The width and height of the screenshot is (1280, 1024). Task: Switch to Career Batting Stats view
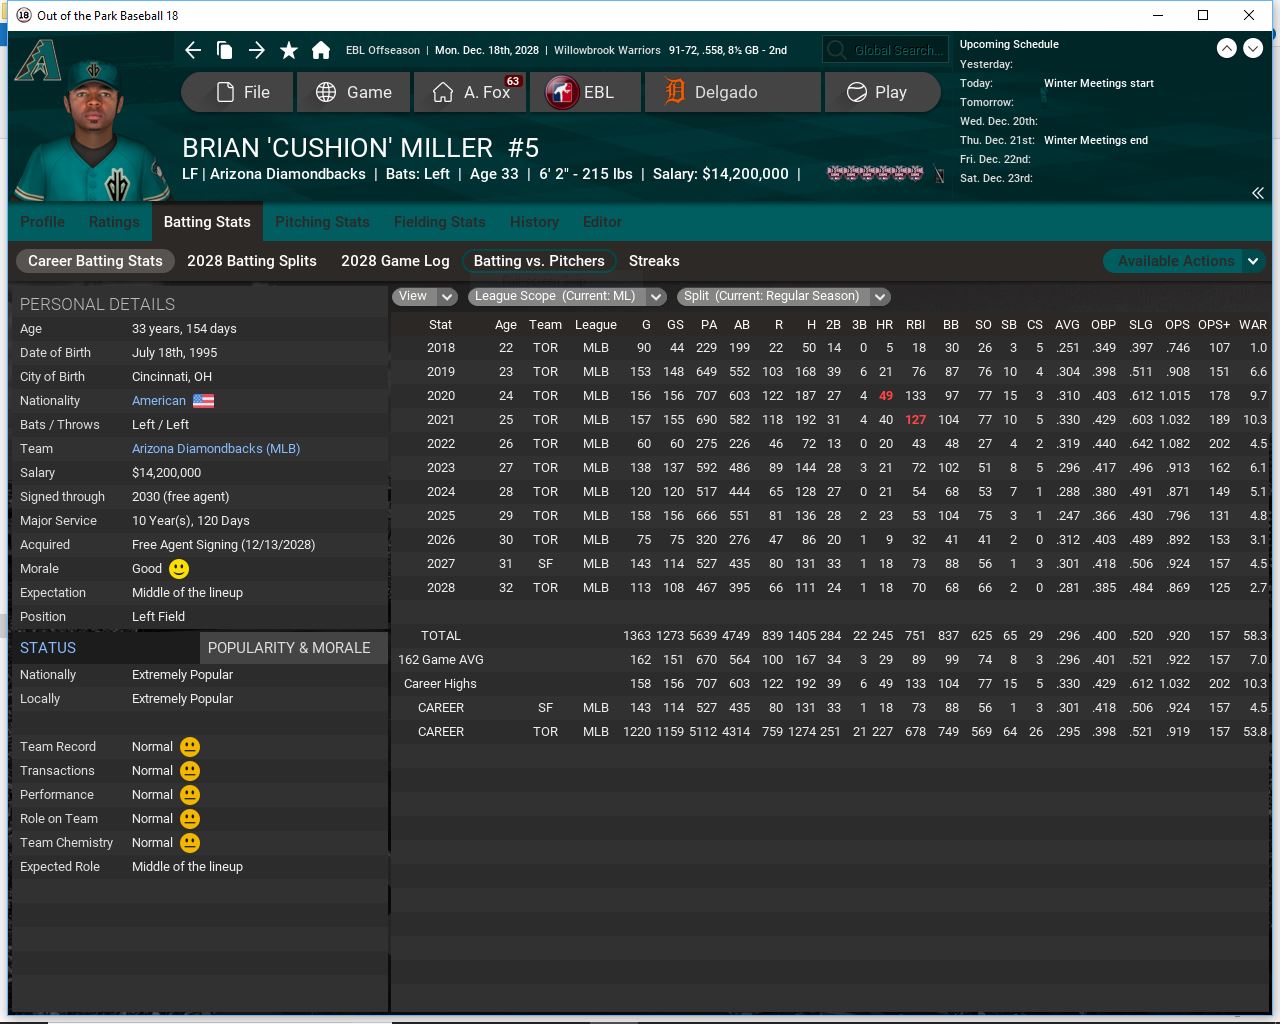click(95, 261)
